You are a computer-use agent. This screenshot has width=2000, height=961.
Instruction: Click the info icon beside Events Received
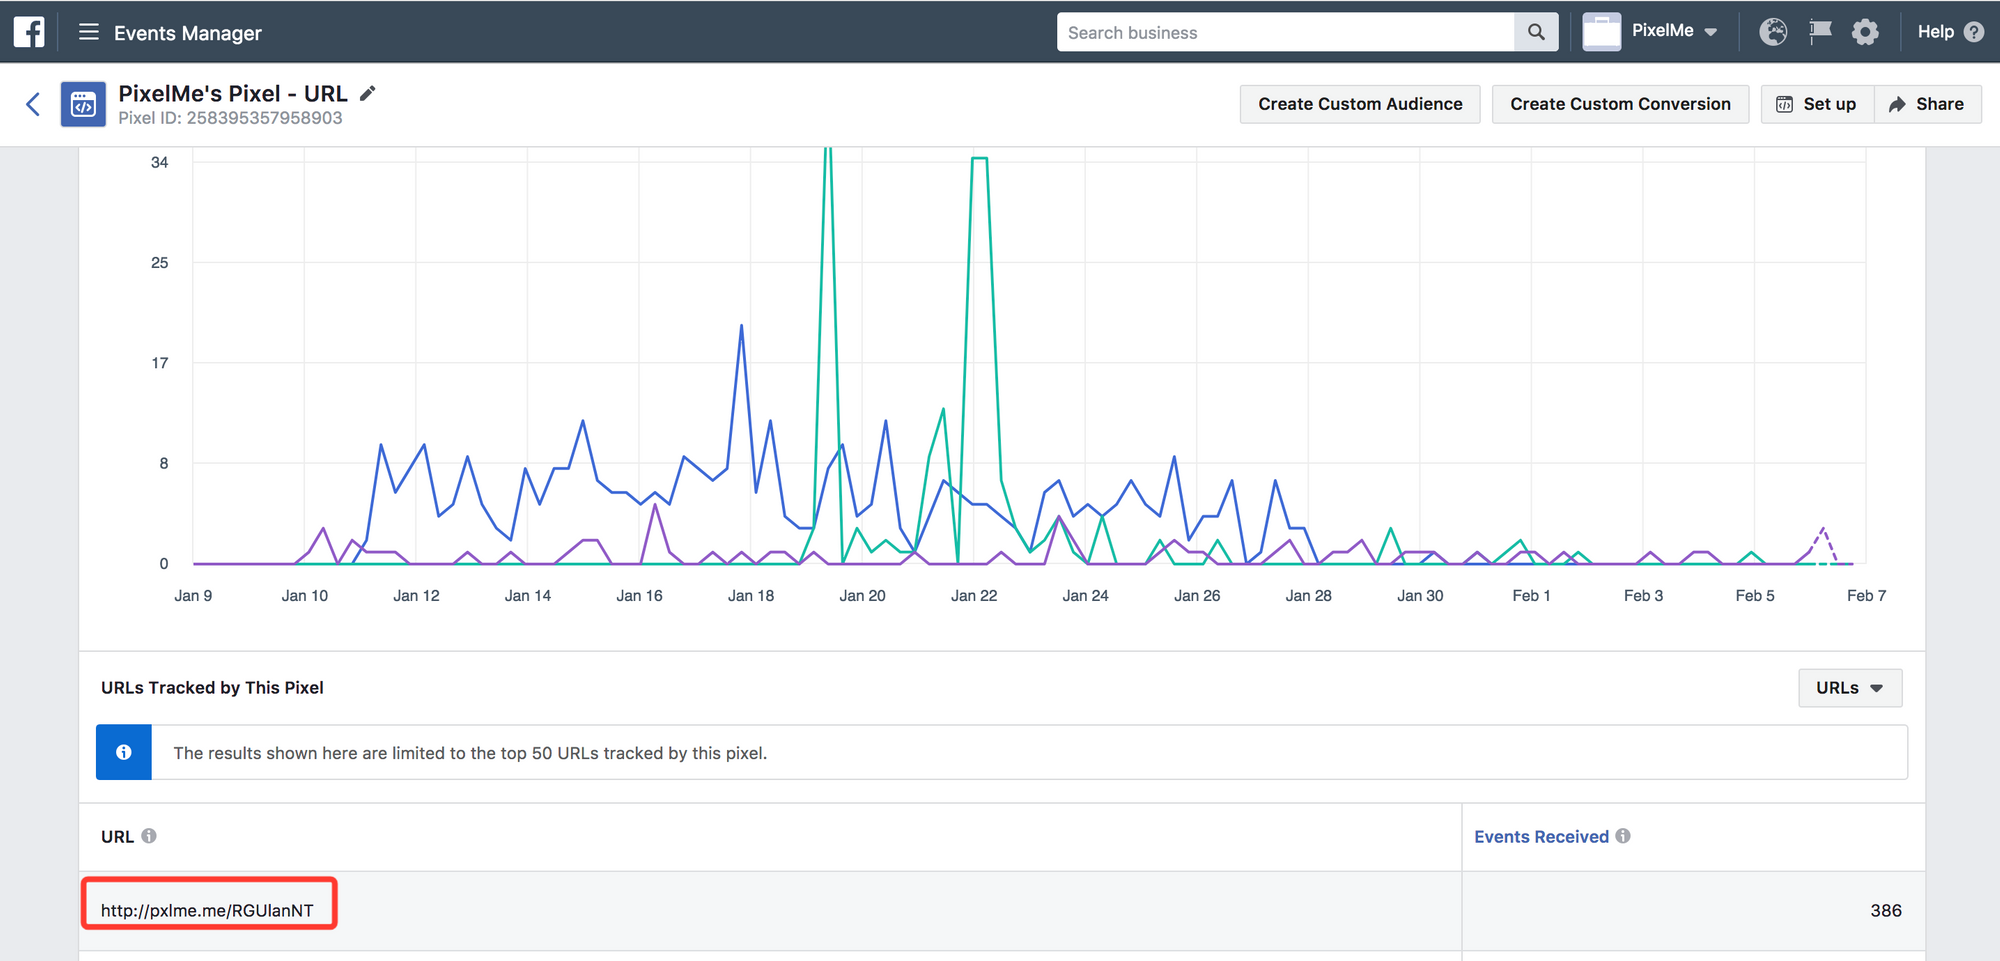(x=1623, y=836)
